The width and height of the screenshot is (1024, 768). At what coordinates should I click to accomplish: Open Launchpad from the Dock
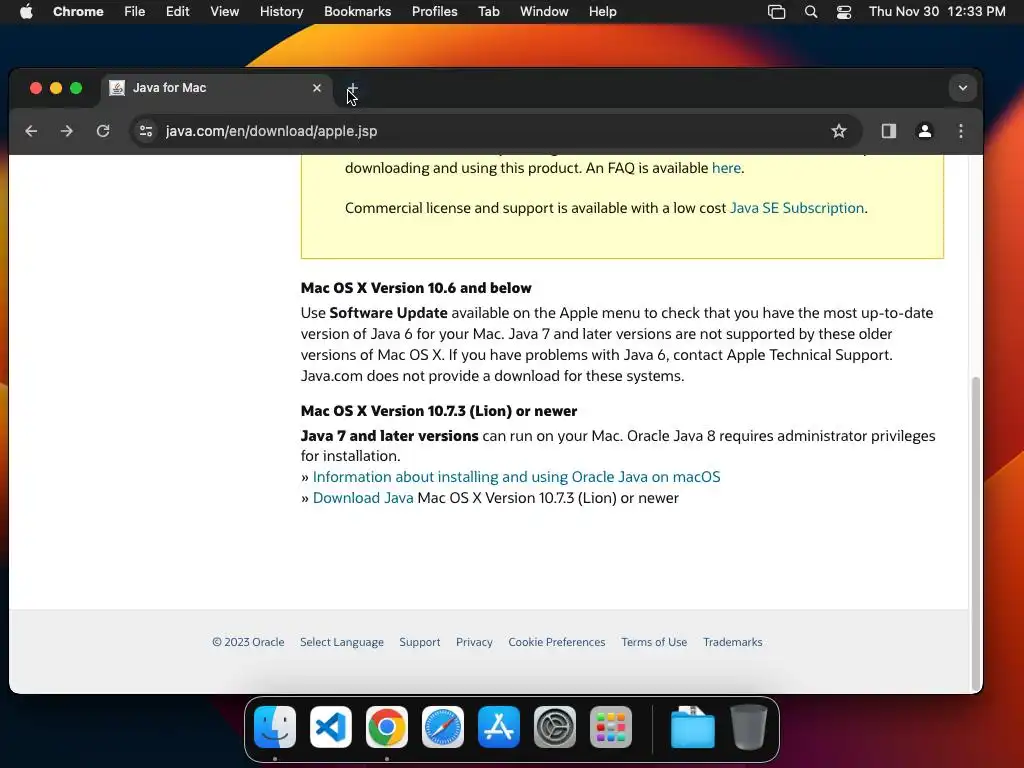[611, 727]
